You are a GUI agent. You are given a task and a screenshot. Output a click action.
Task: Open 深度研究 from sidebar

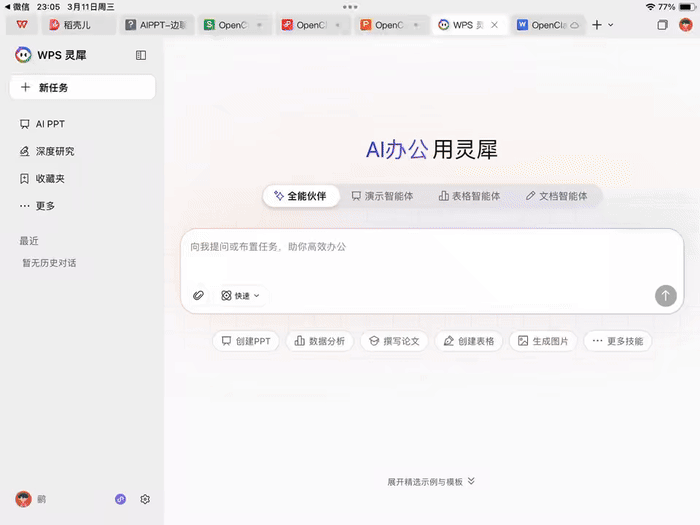(47, 151)
